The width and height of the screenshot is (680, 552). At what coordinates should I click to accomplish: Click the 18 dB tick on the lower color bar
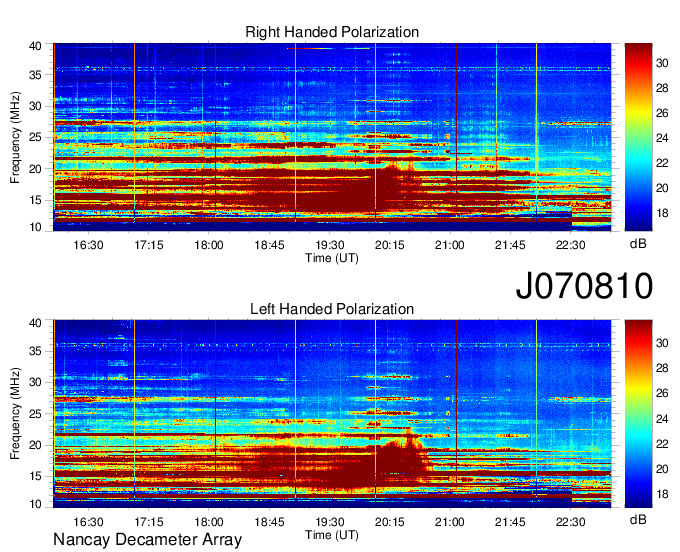click(662, 494)
